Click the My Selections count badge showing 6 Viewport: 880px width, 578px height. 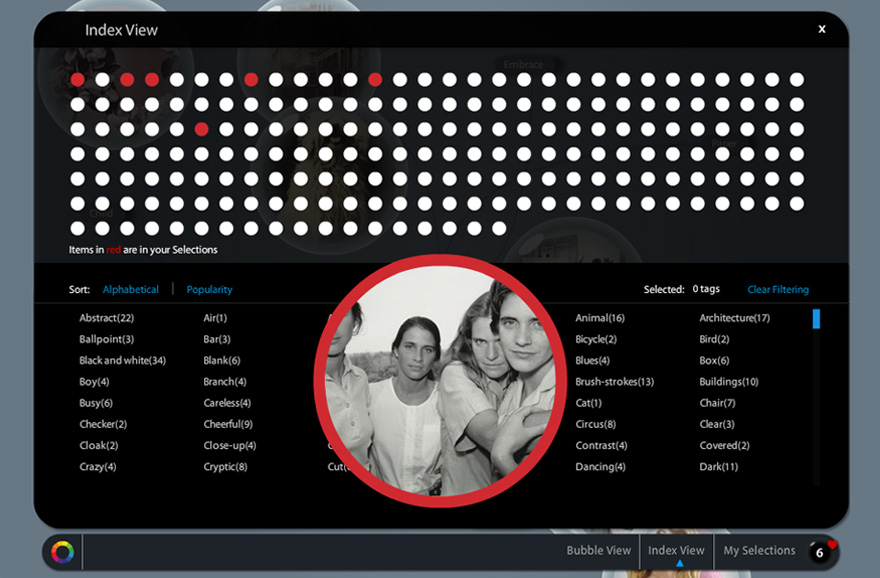tap(818, 551)
